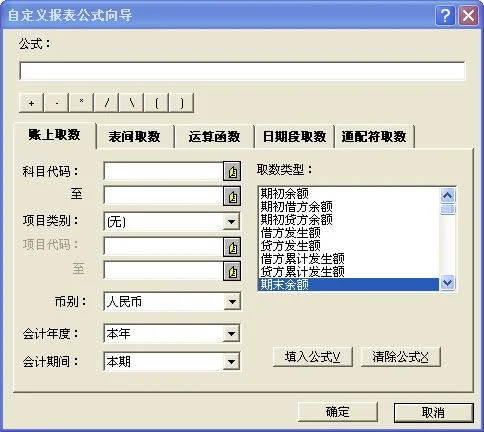Viewport: 484px width, 432px height.
Task: Open the 会计期间 dropdown showing 本期
Action: tap(231, 362)
